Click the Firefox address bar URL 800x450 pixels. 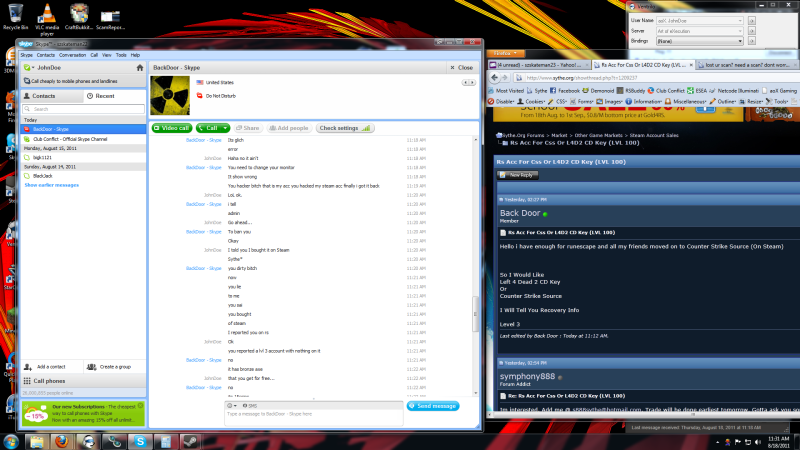[x=582, y=78]
